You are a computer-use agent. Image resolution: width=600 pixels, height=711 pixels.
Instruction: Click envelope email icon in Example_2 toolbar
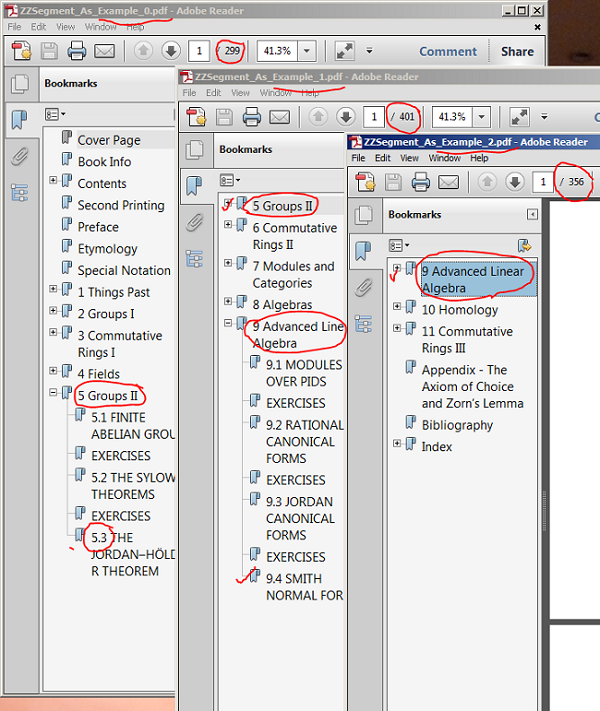click(449, 182)
